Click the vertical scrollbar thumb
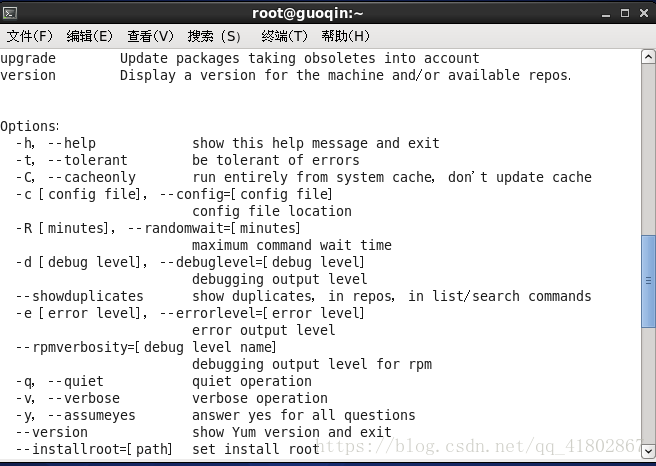Viewport: 656px width, 466px height. 648,281
